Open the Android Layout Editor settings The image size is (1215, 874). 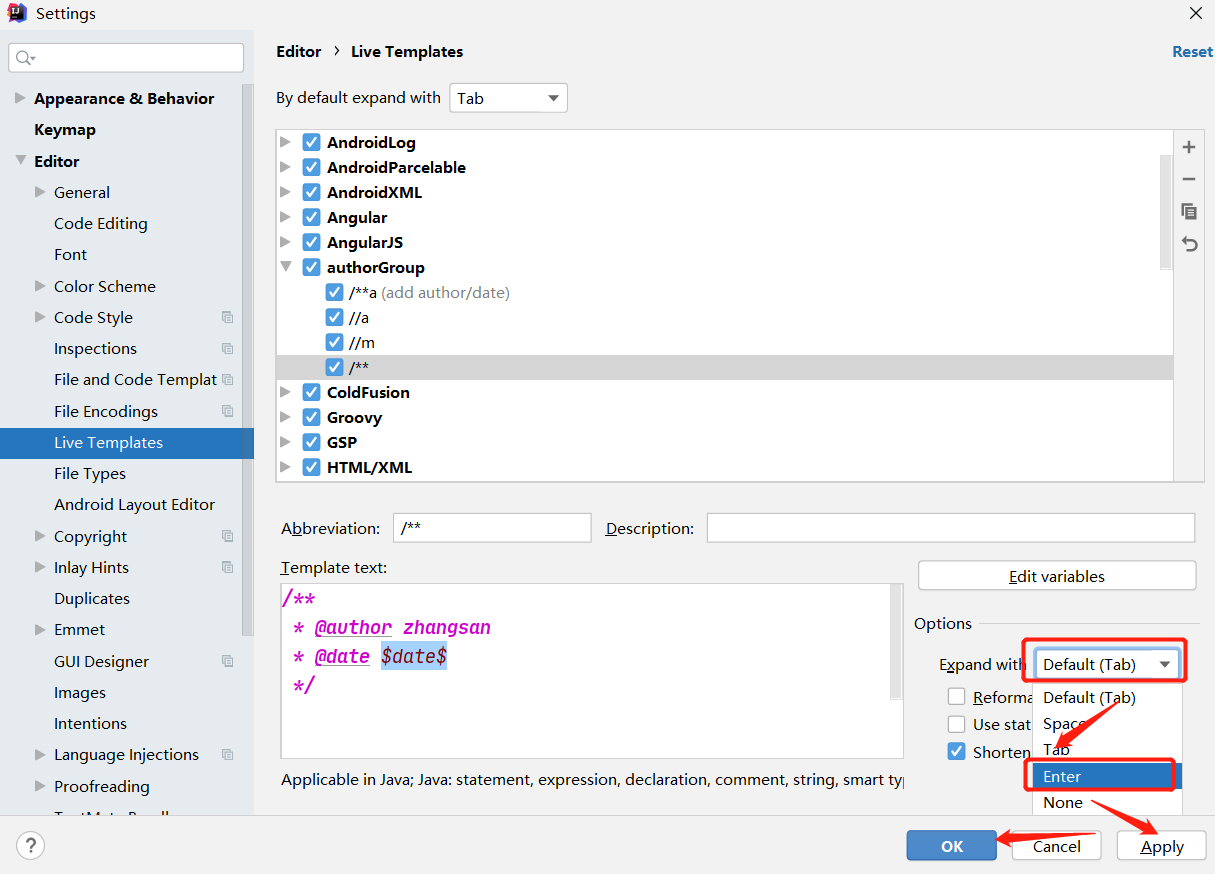point(134,504)
